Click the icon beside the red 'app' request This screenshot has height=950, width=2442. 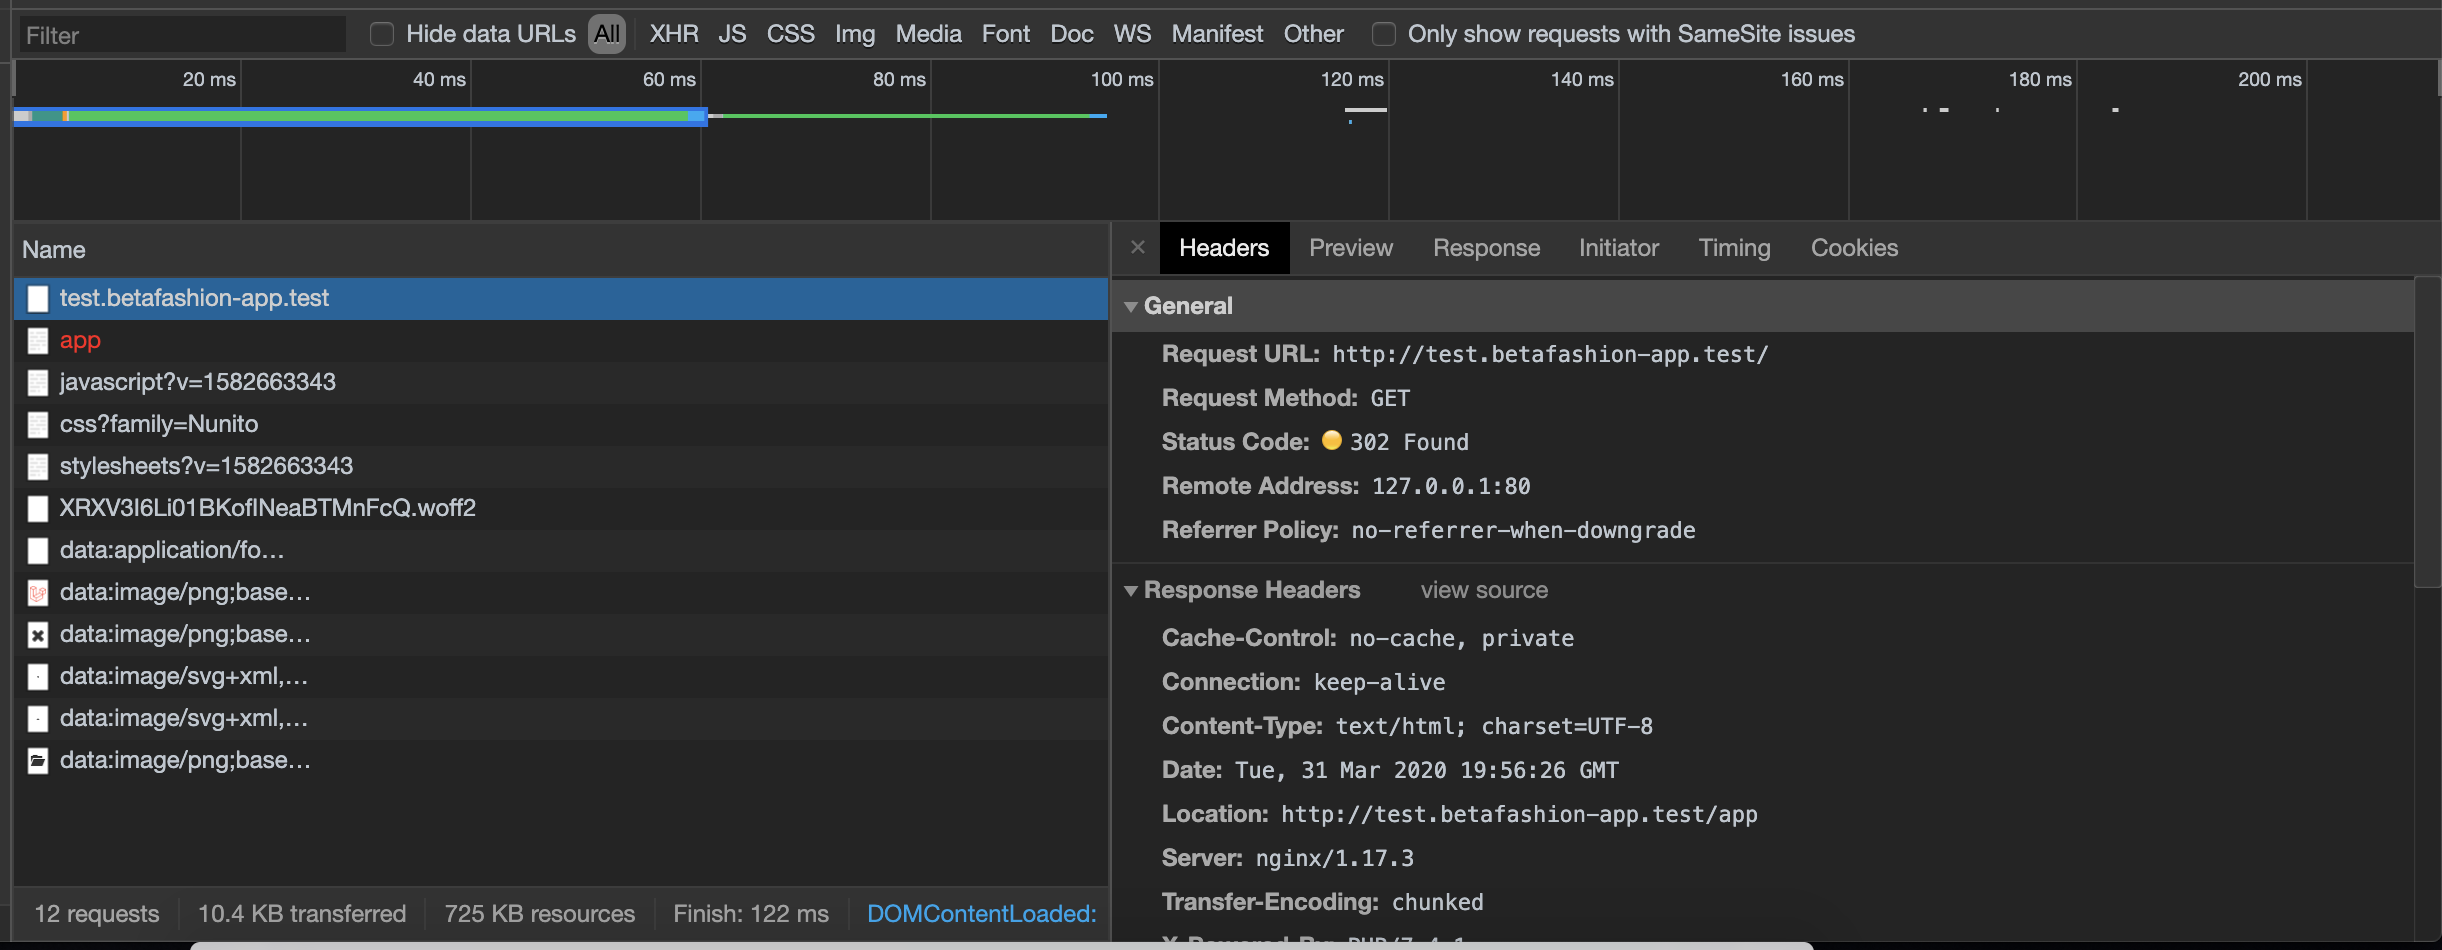pos(37,341)
